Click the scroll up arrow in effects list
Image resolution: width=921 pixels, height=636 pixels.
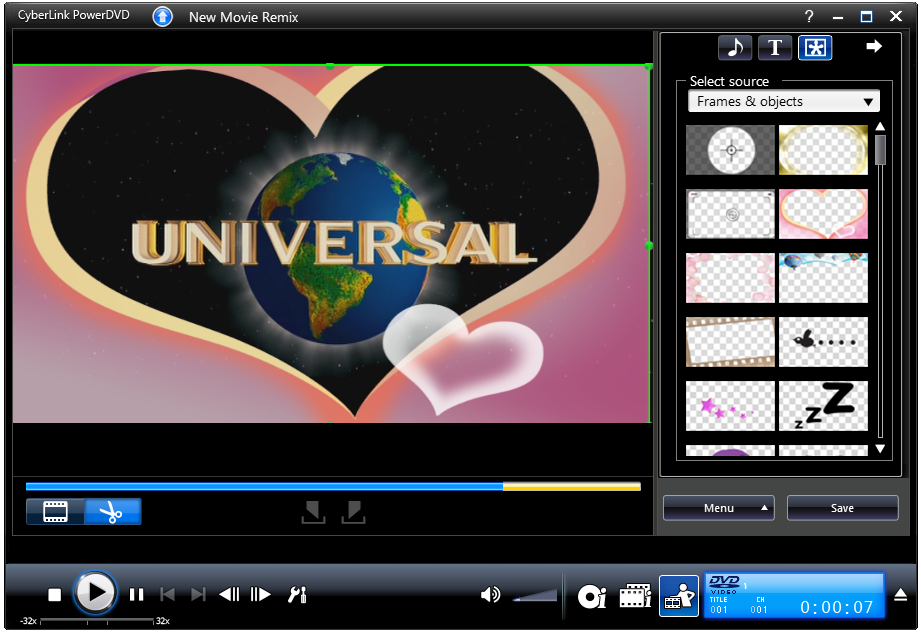[x=880, y=126]
